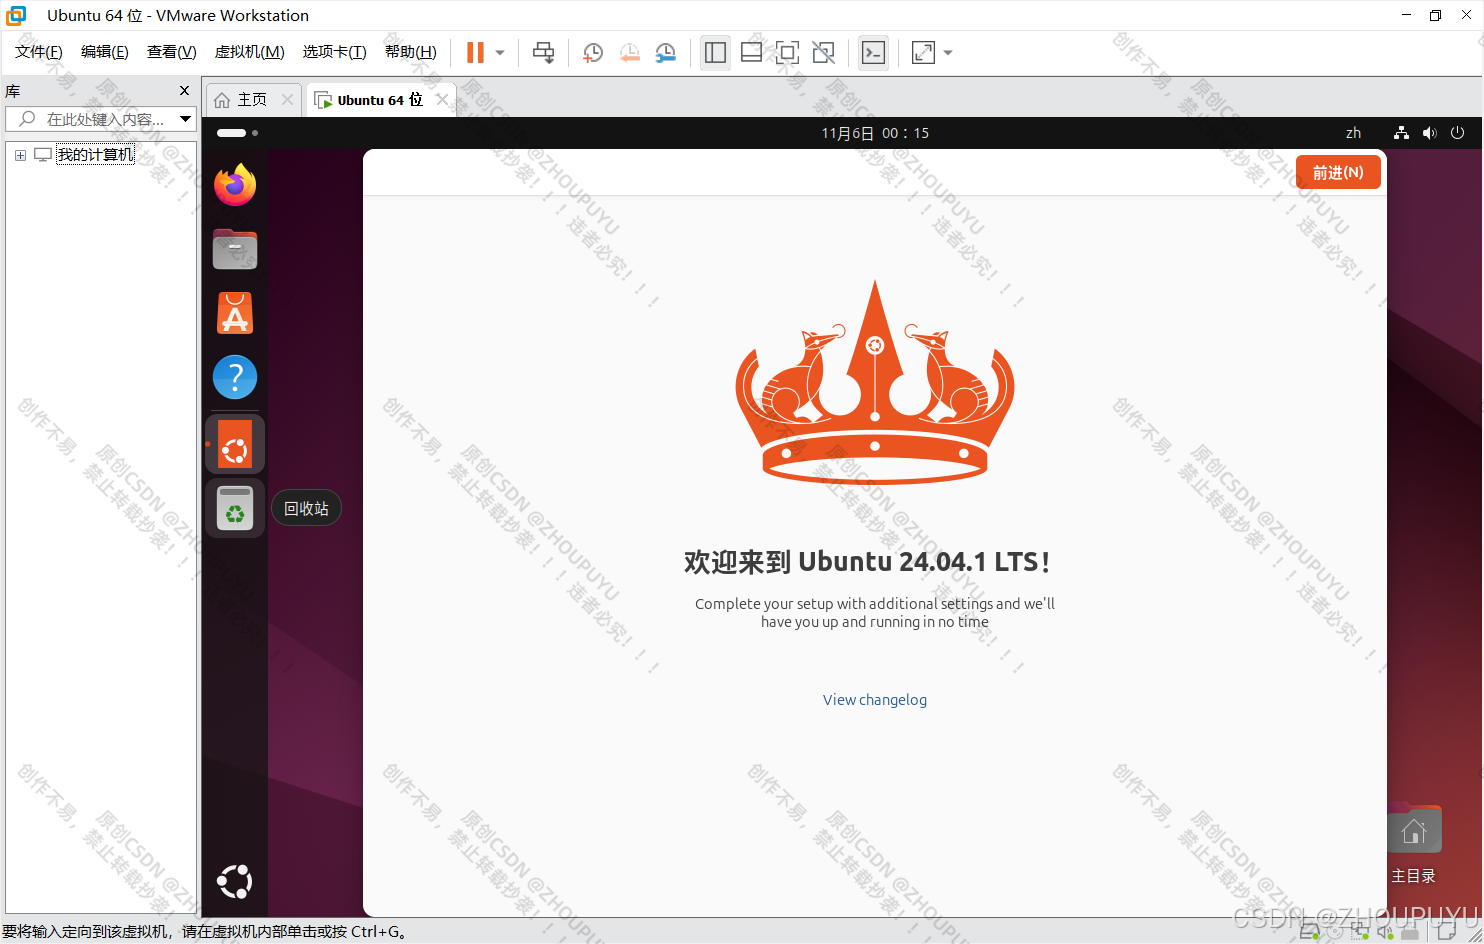Screen dimensions: 1484x944
Task: Open the 主目录 home folder desktop icon
Action: point(1414,845)
